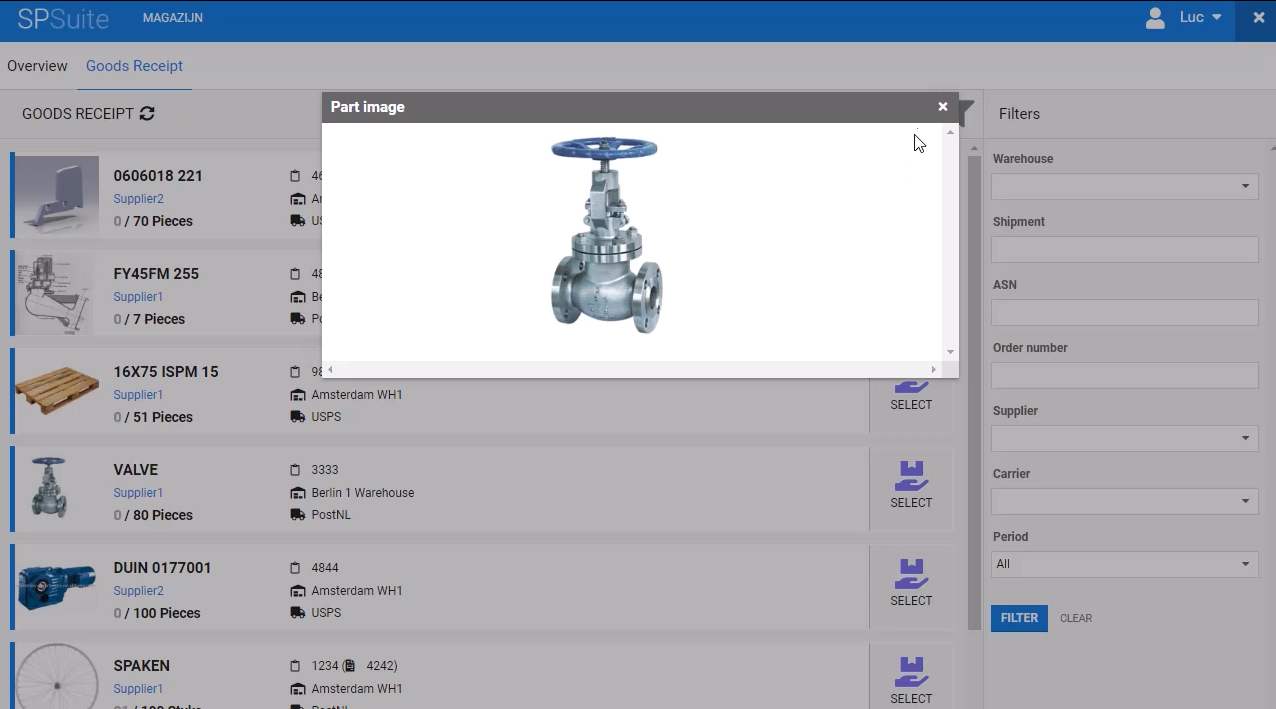The width and height of the screenshot is (1276, 709).
Task: Click Supplier1 link under FY45FM 255
Action: (138, 297)
